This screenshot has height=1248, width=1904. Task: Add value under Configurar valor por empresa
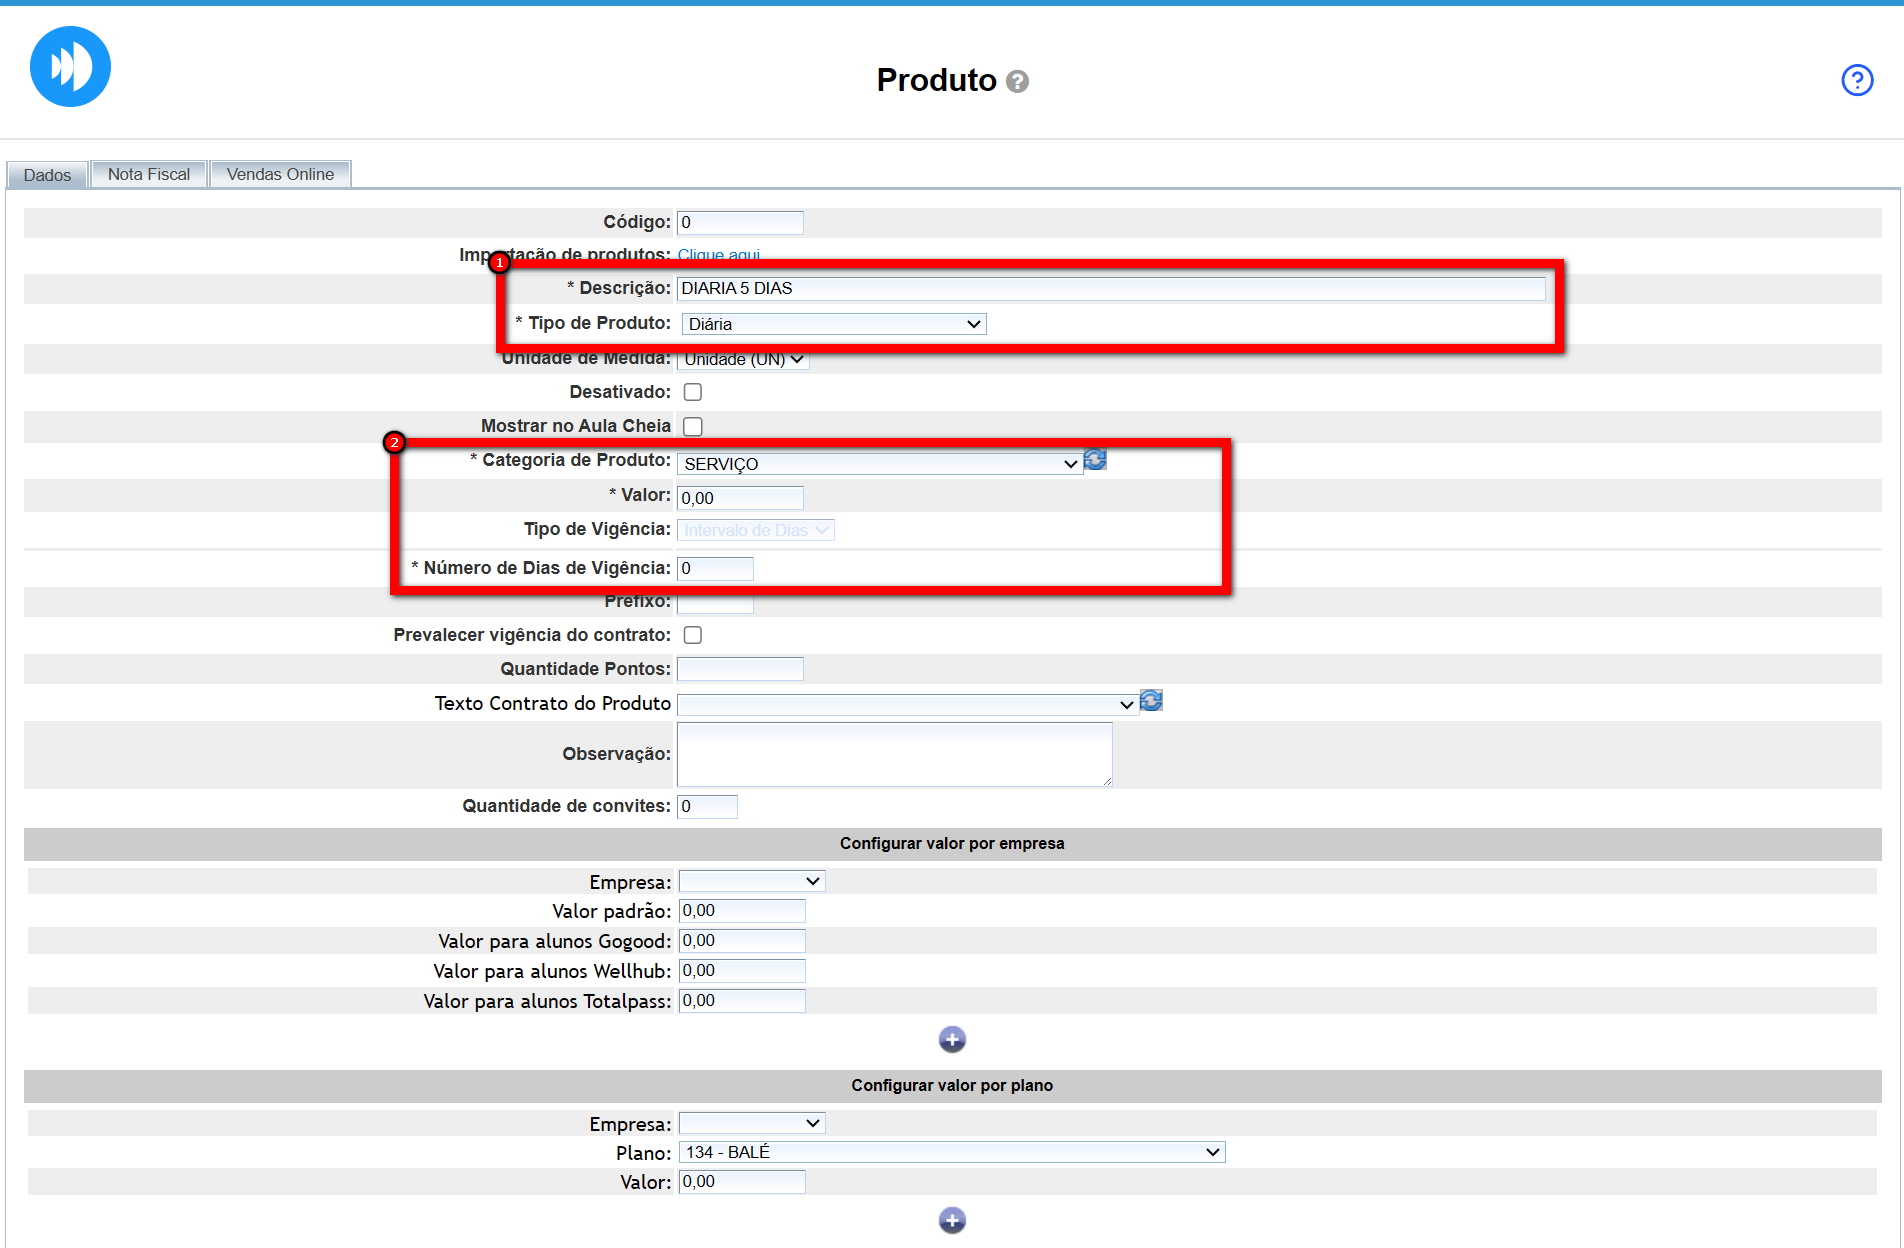952,1040
